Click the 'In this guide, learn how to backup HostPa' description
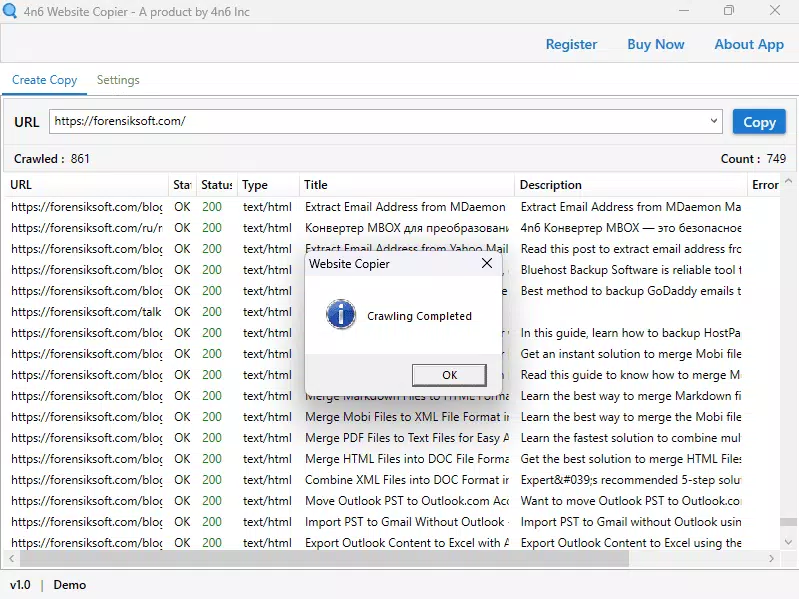Viewport: 799px width, 599px height. 630,333
